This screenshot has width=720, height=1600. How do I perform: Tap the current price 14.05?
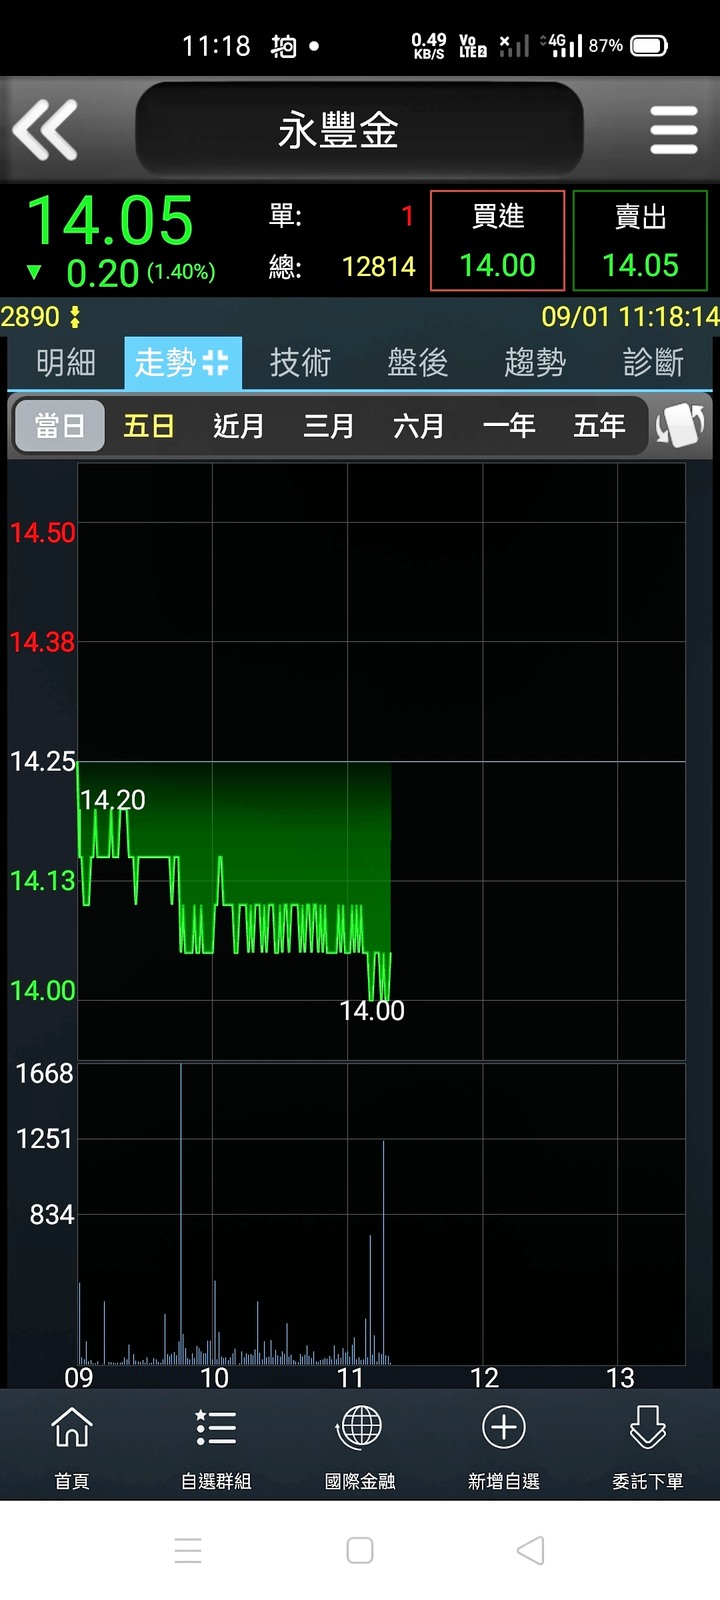pos(110,220)
